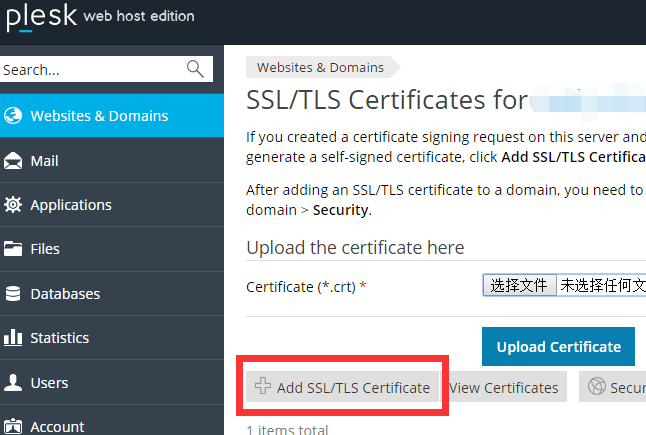Click the certificate file chooser button
The image size is (646, 435).
pyautogui.click(x=518, y=286)
